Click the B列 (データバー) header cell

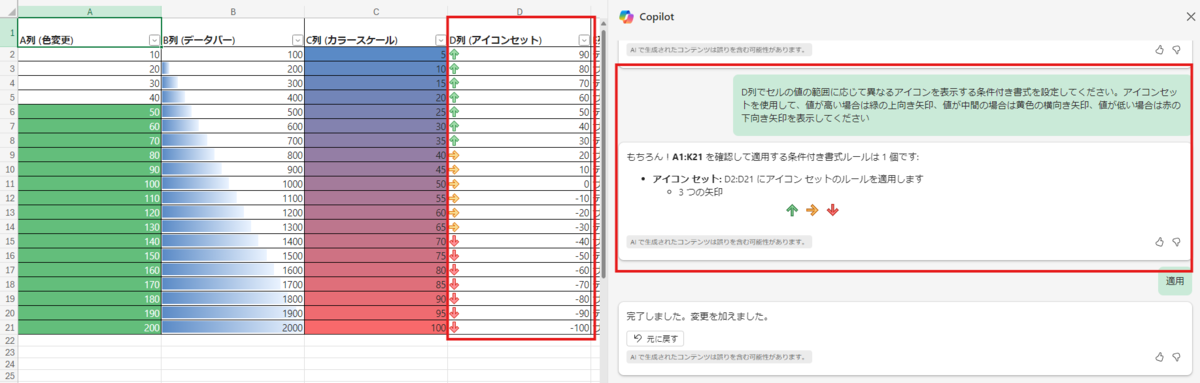coord(233,32)
